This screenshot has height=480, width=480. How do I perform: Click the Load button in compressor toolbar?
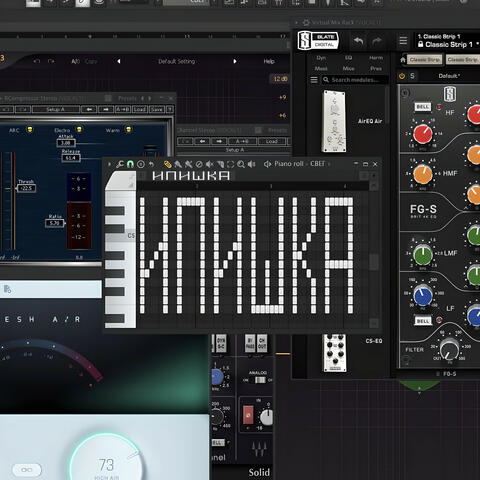click(x=139, y=109)
